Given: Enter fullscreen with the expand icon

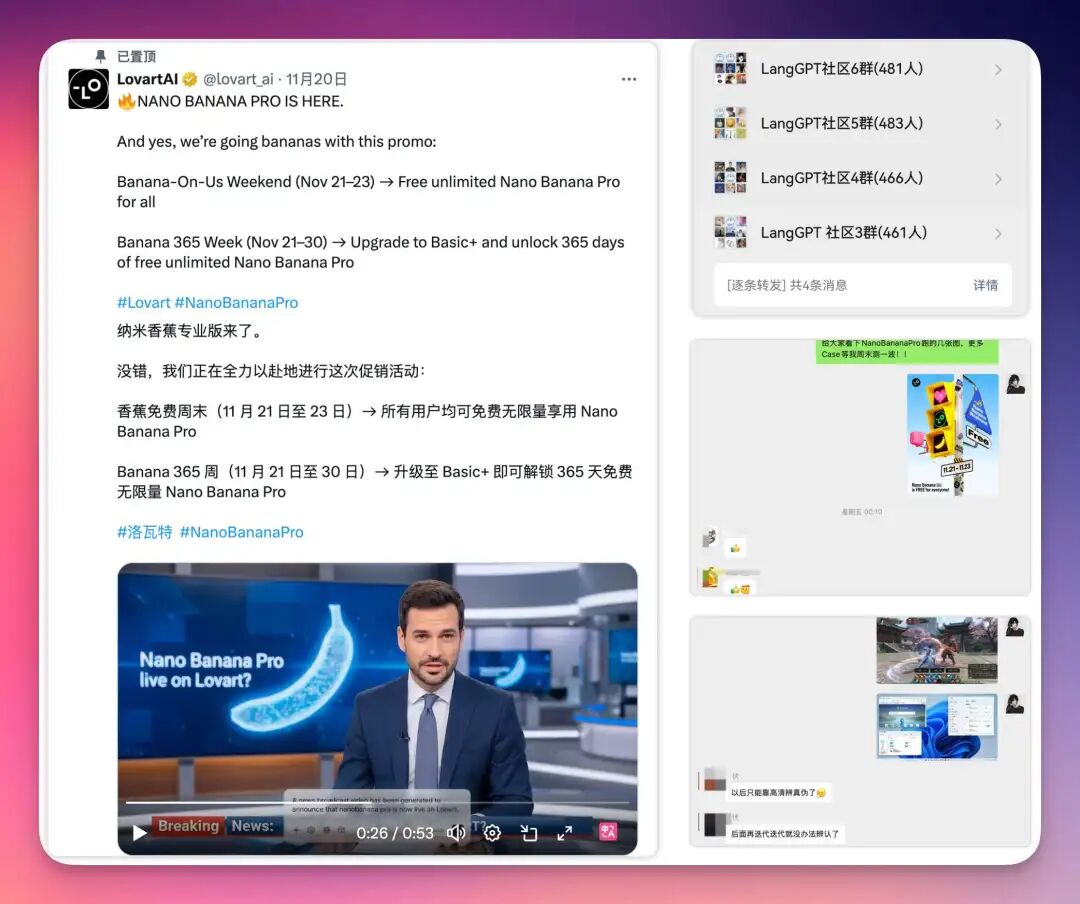Looking at the screenshot, I should coord(564,832).
